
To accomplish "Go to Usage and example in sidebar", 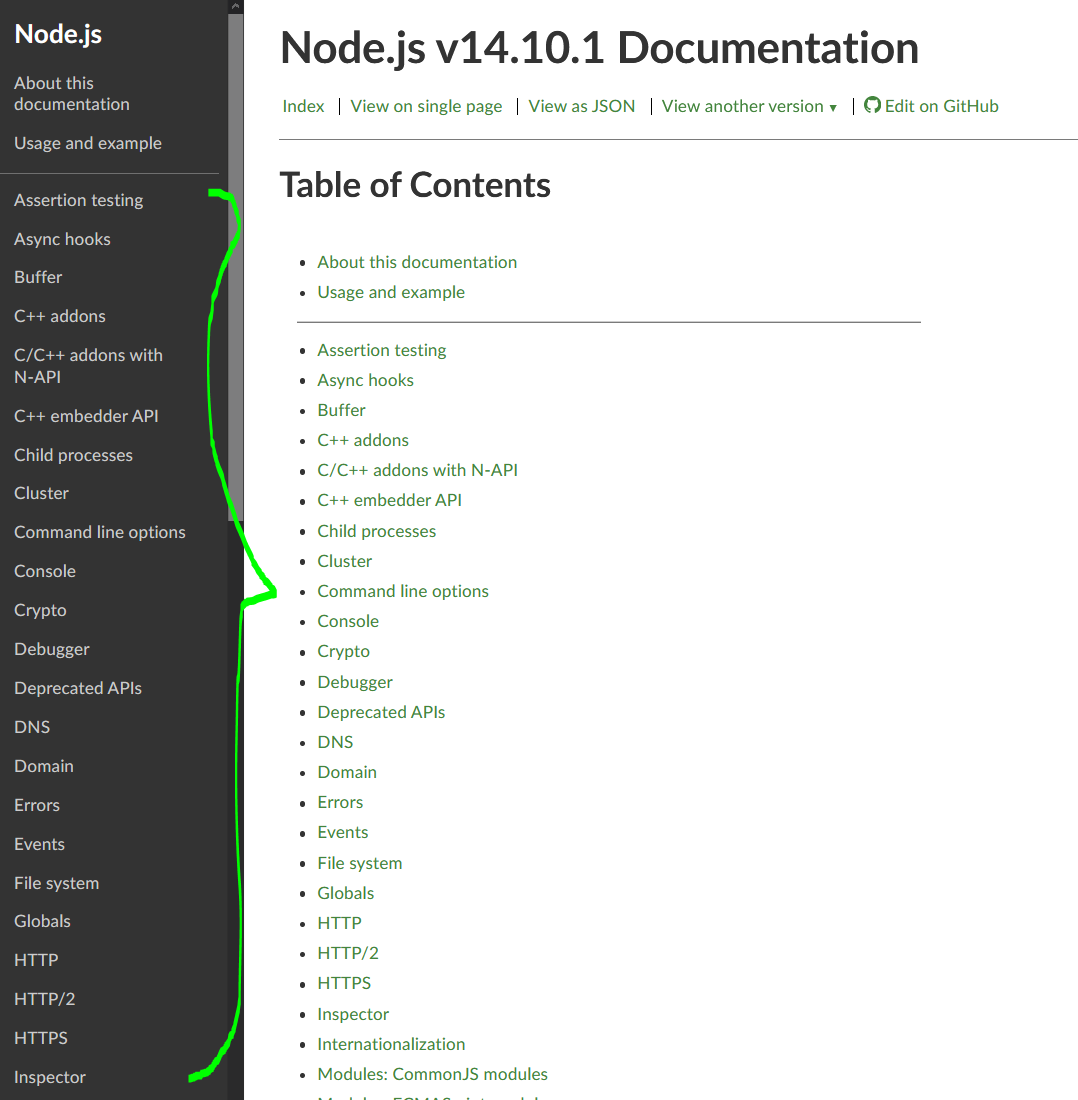I will click(x=87, y=143).
